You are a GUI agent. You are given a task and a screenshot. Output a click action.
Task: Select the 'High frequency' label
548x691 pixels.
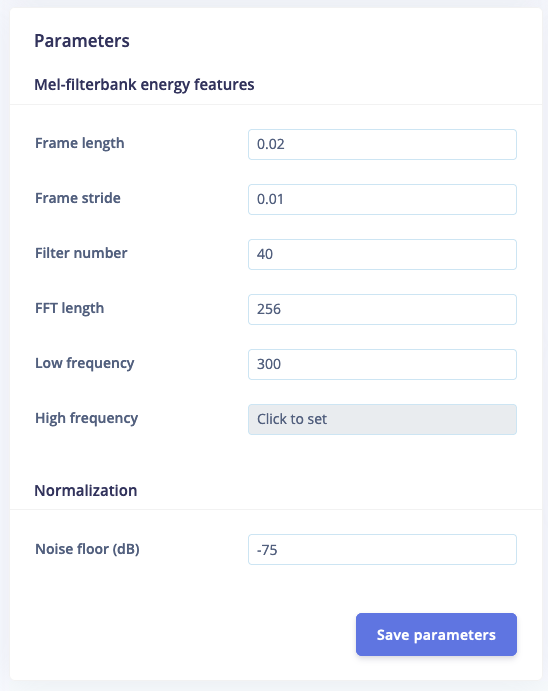pyautogui.click(x=86, y=419)
